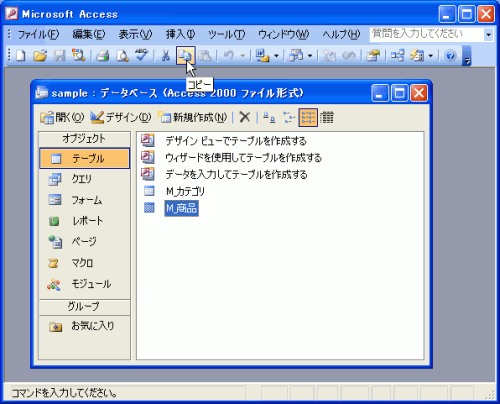Image resolution: width=500 pixels, height=404 pixels.
Task: Open the Help question mark icon
Action: pos(450,55)
